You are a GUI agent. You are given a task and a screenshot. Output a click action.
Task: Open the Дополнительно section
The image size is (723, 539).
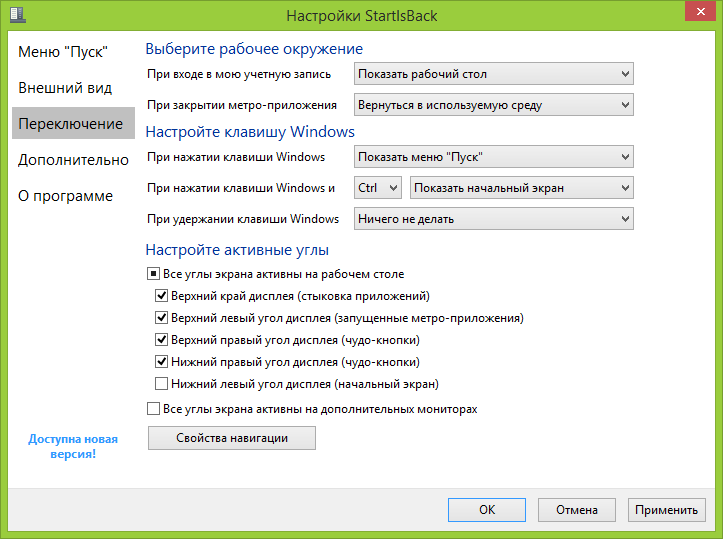(73, 160)
